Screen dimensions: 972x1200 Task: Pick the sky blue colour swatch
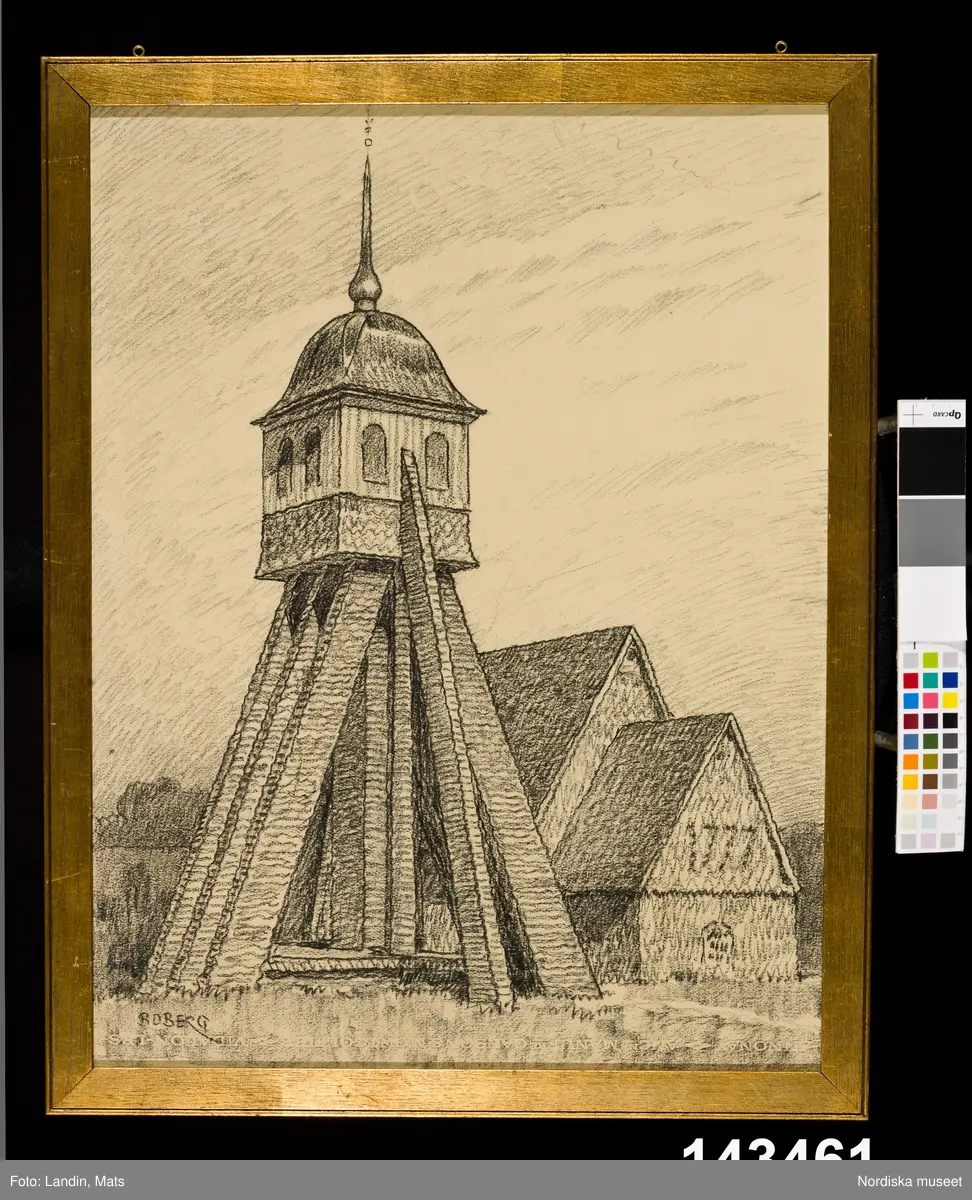coord(911,700)
